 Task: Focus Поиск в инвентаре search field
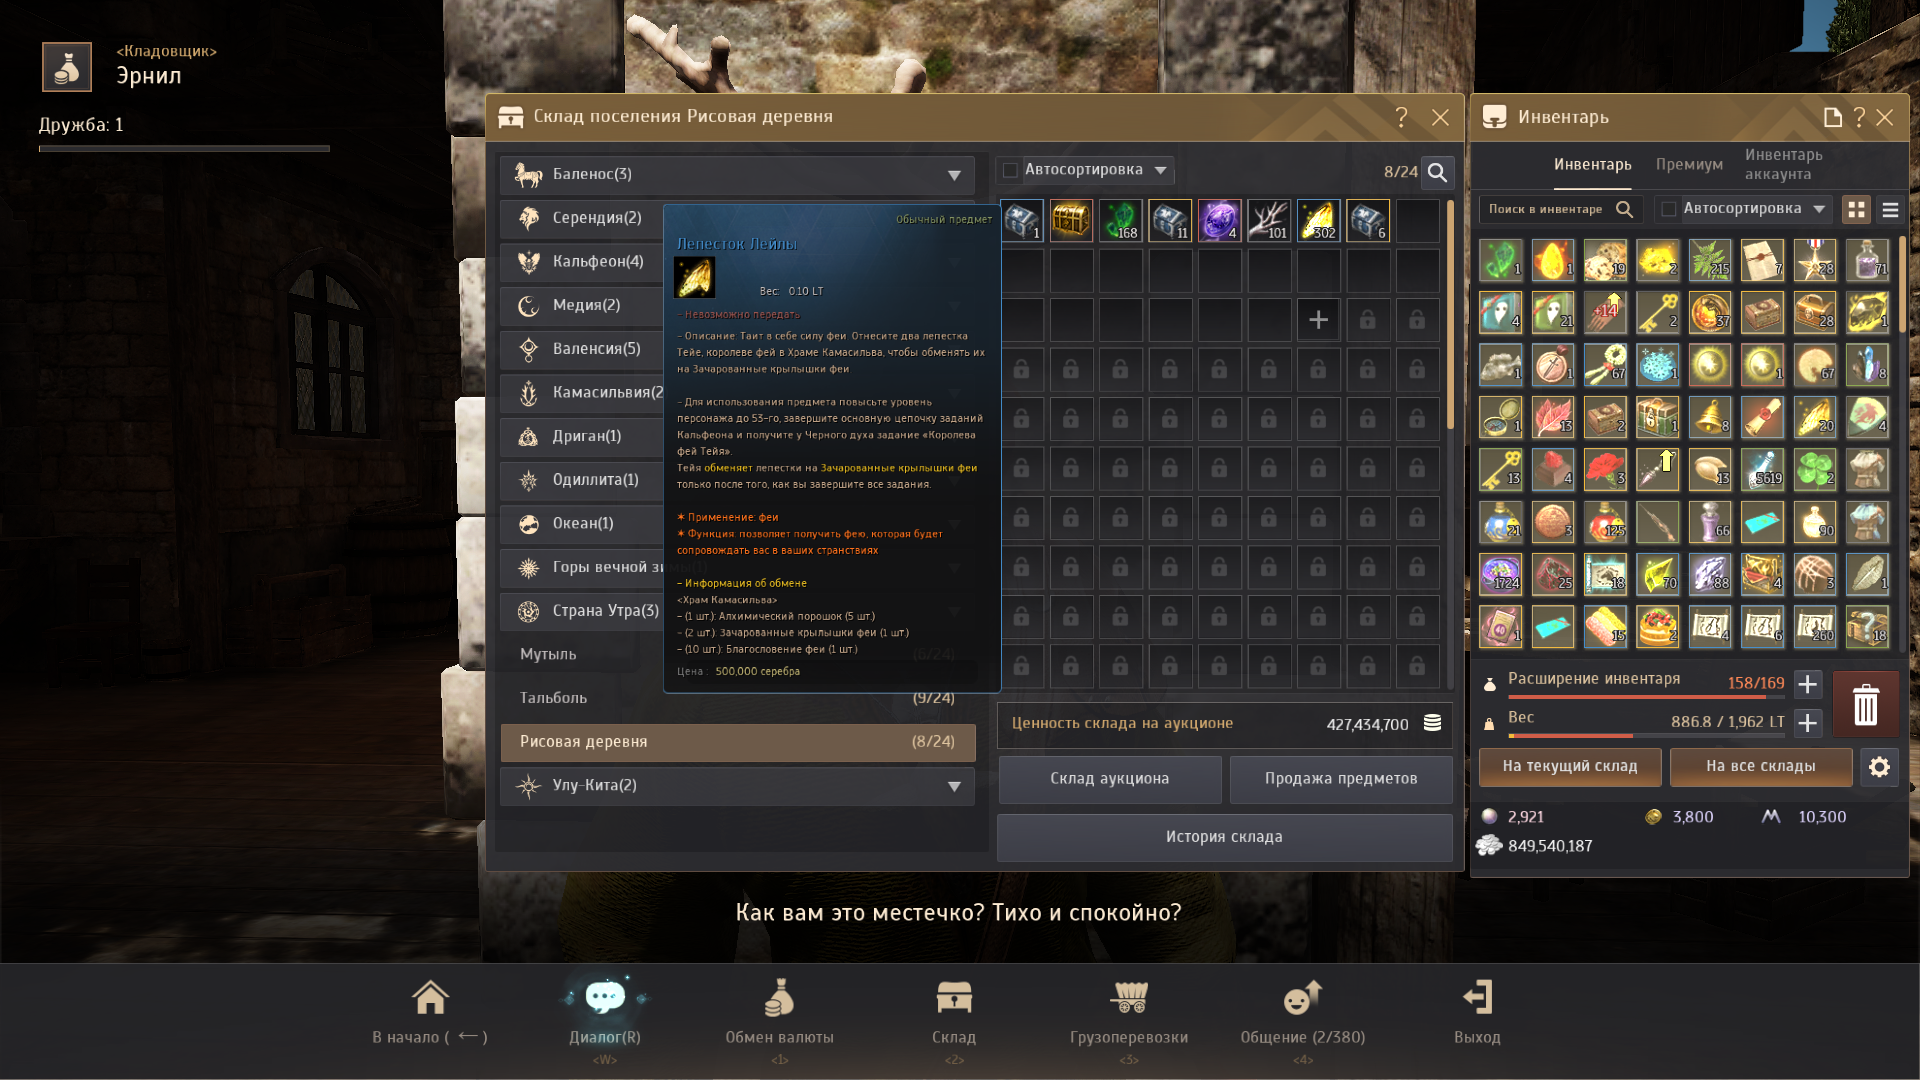1560,209
